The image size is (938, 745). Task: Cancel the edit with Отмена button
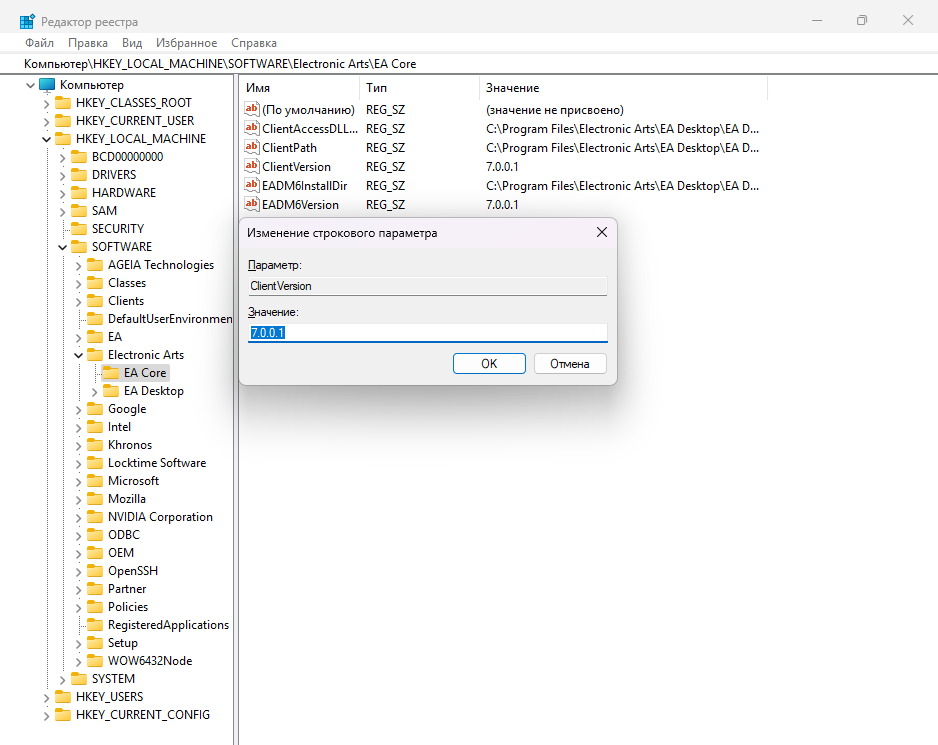(x=570, y=363)
